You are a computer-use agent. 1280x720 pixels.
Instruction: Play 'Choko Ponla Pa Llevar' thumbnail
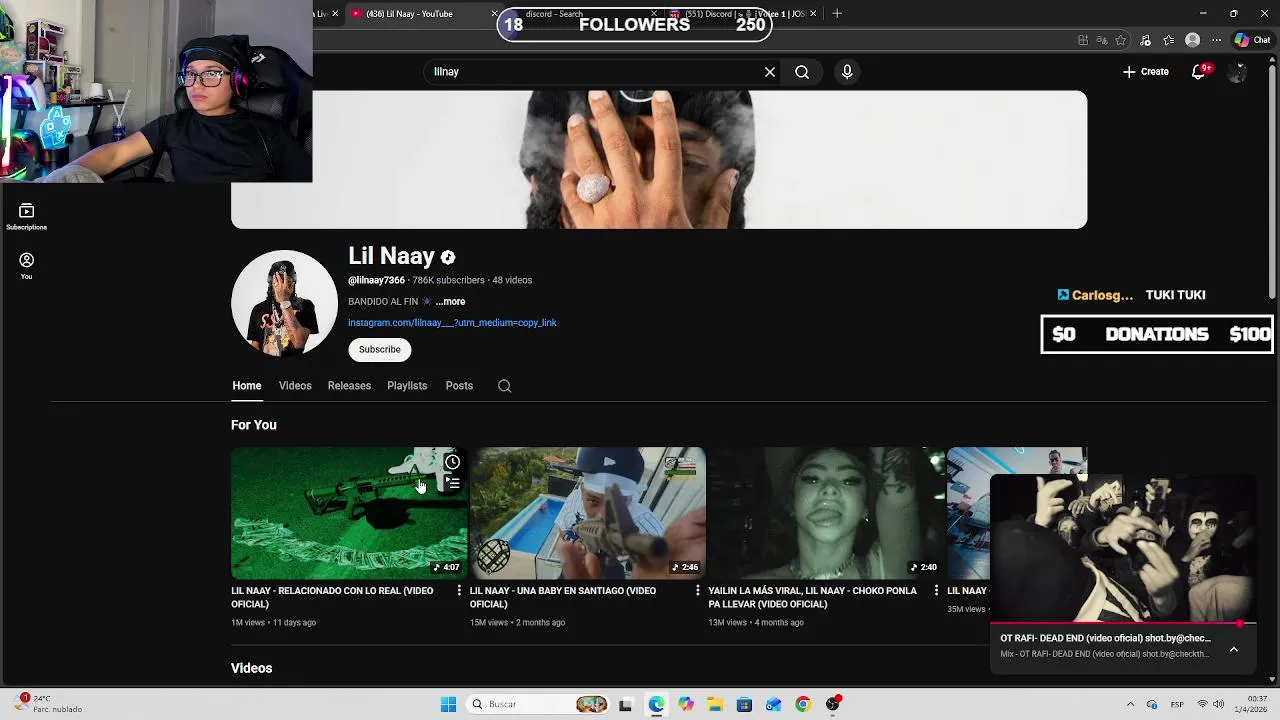(x=826, y=513)
